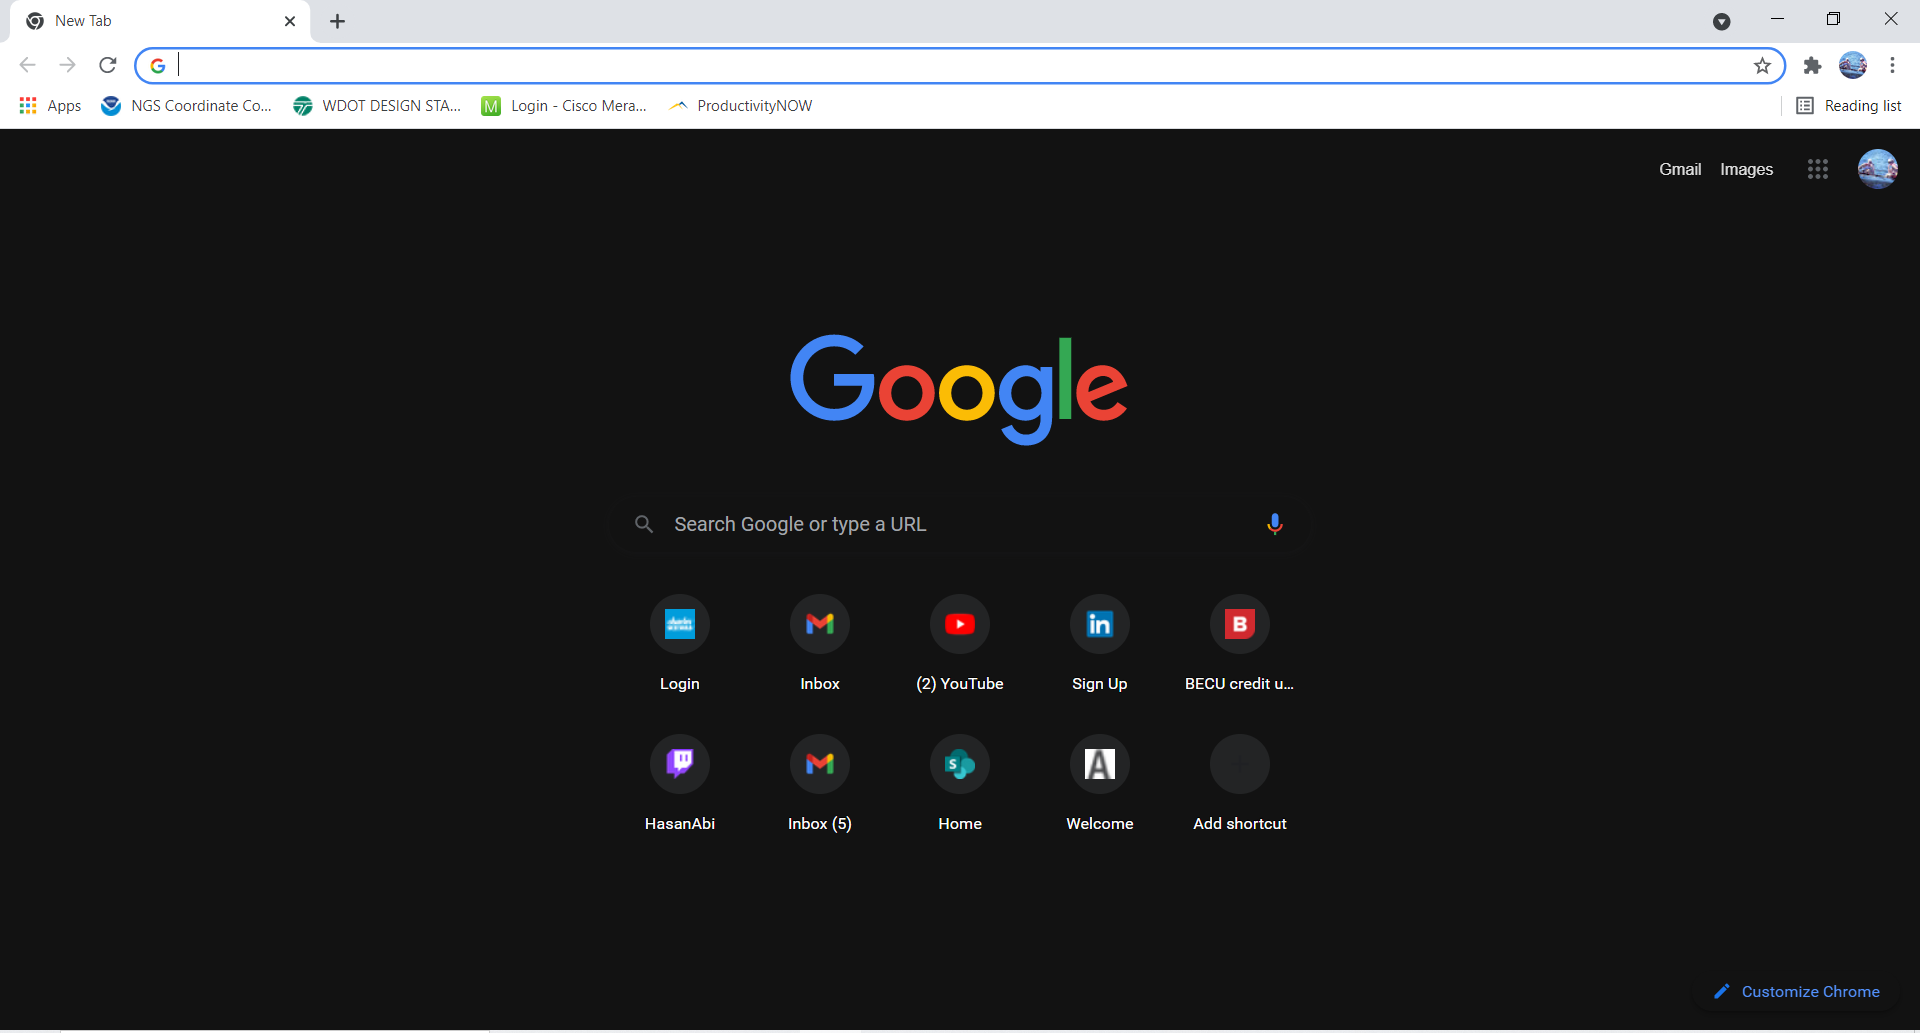Viewport: 1920px width, 1033px height.
Task: Open the Welcome shortcut tile
Action: tap(1100, 784)
